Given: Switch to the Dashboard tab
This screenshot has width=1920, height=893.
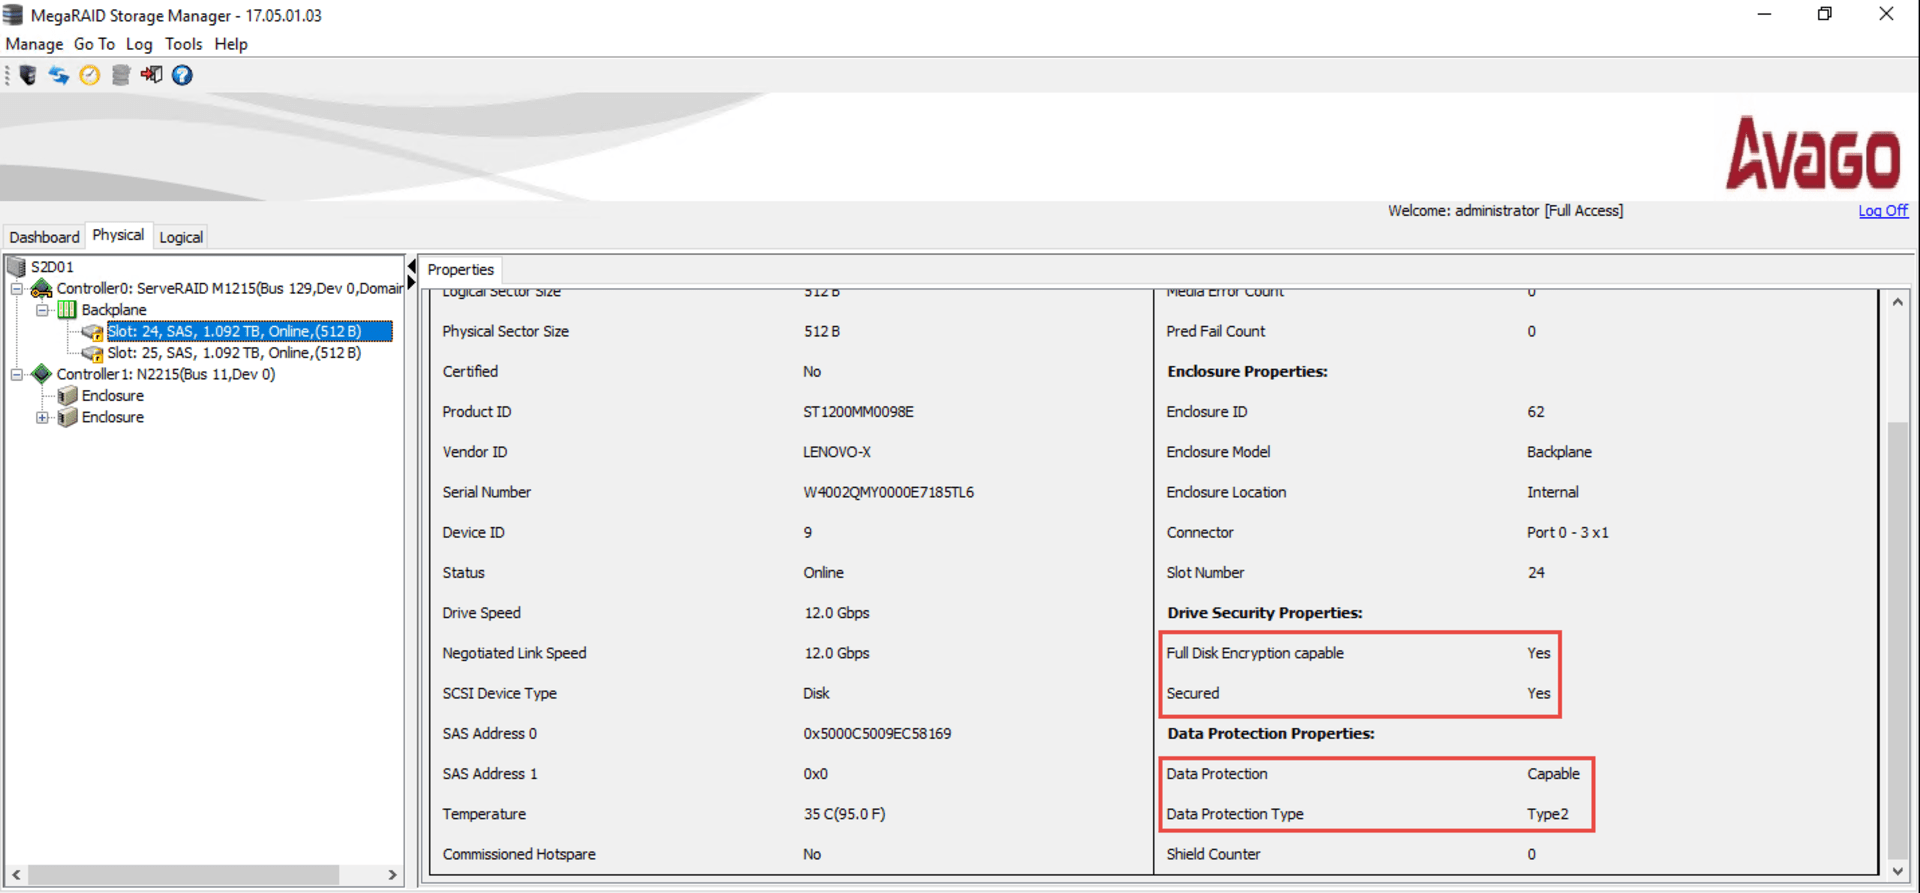Looking at the screenshot, I should pos(44,237).
